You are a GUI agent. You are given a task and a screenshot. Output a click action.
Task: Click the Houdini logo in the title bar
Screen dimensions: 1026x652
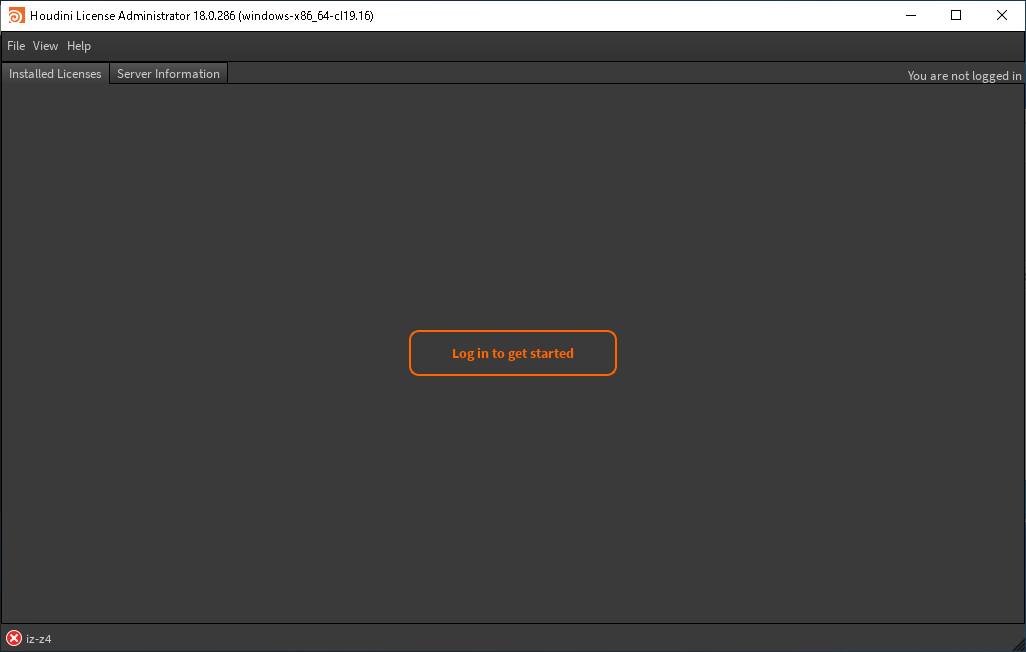(16, 15)
